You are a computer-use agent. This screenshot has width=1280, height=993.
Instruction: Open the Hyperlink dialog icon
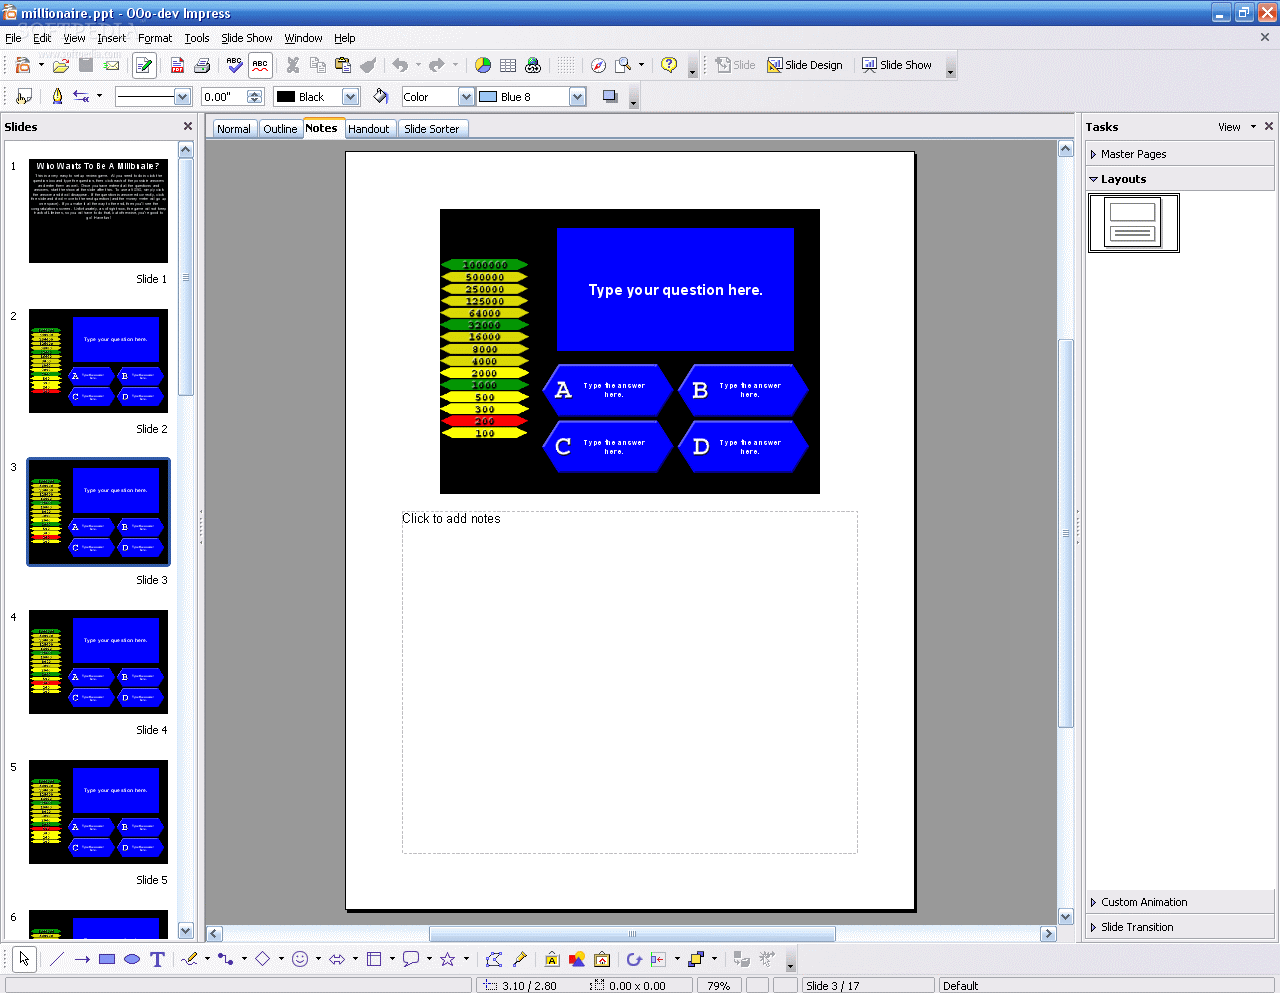[533, 65]
